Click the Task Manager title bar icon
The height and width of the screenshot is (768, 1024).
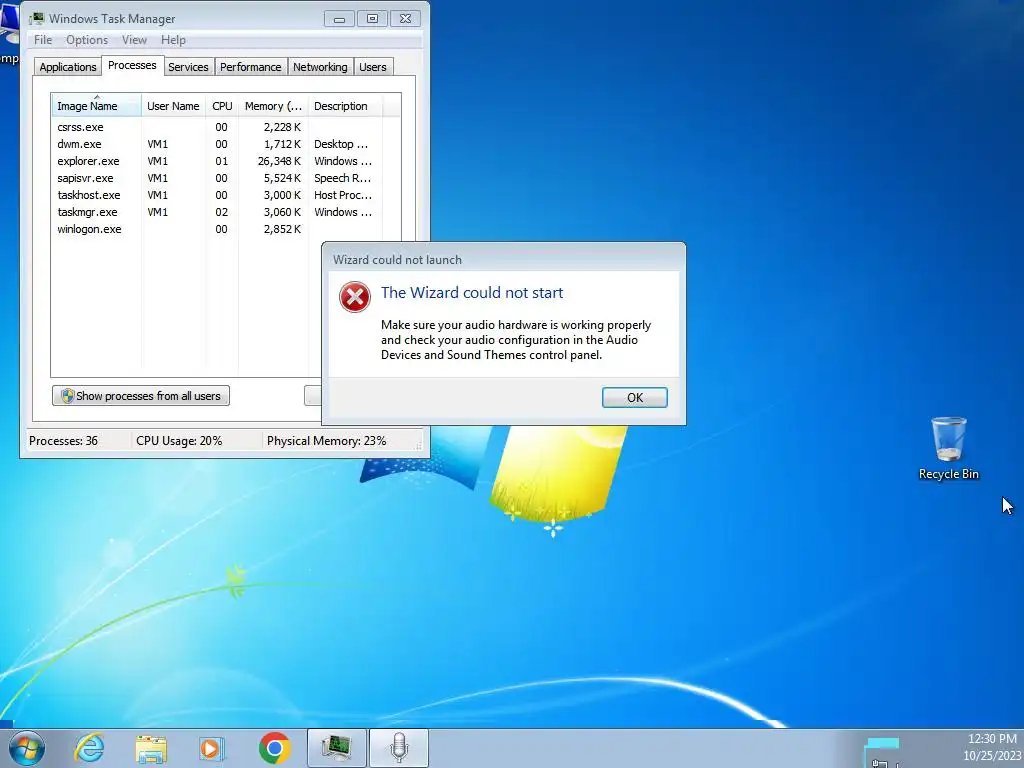[x=36, y=18]
